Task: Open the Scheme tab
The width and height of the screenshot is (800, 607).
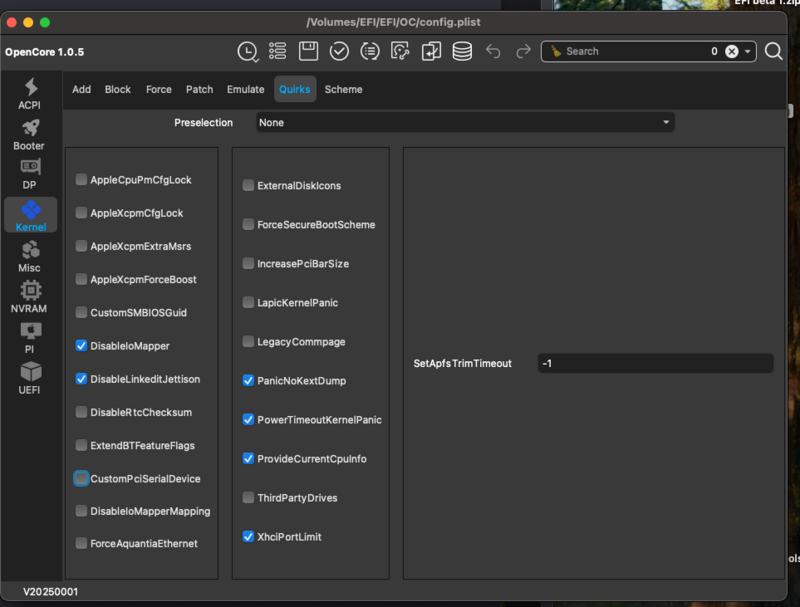Action: pos(343,89)
